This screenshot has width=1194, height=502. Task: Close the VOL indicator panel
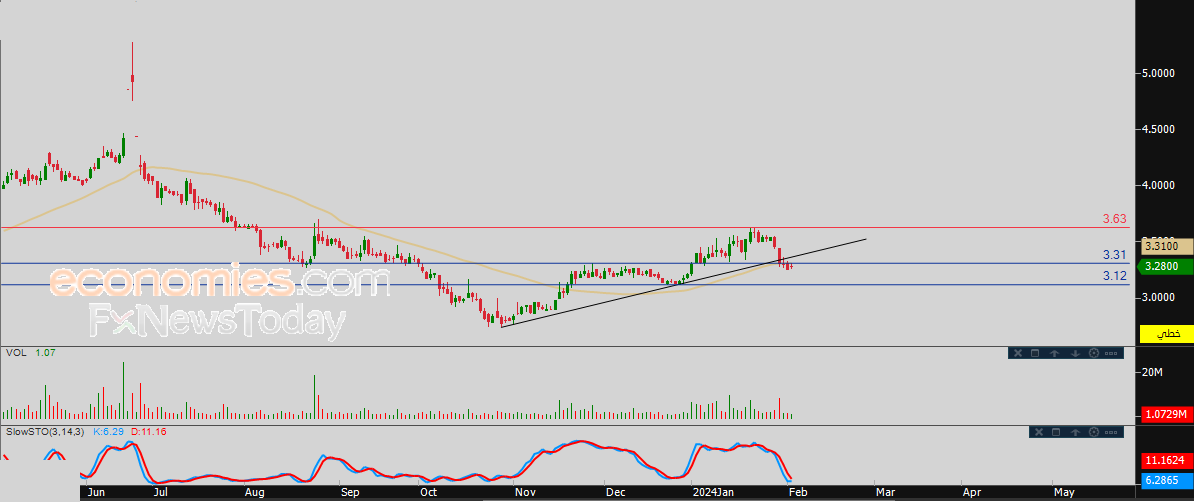1017,353
